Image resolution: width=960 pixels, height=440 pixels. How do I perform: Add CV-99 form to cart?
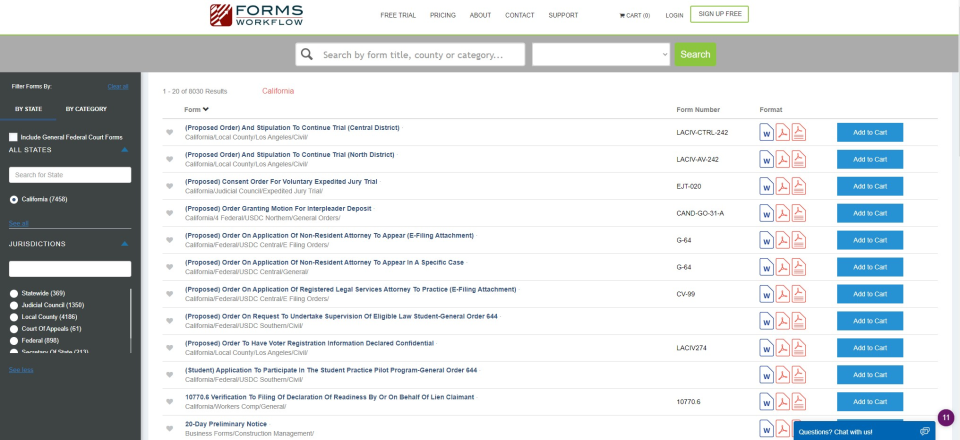pyautogui.click(x=869, y=294)
